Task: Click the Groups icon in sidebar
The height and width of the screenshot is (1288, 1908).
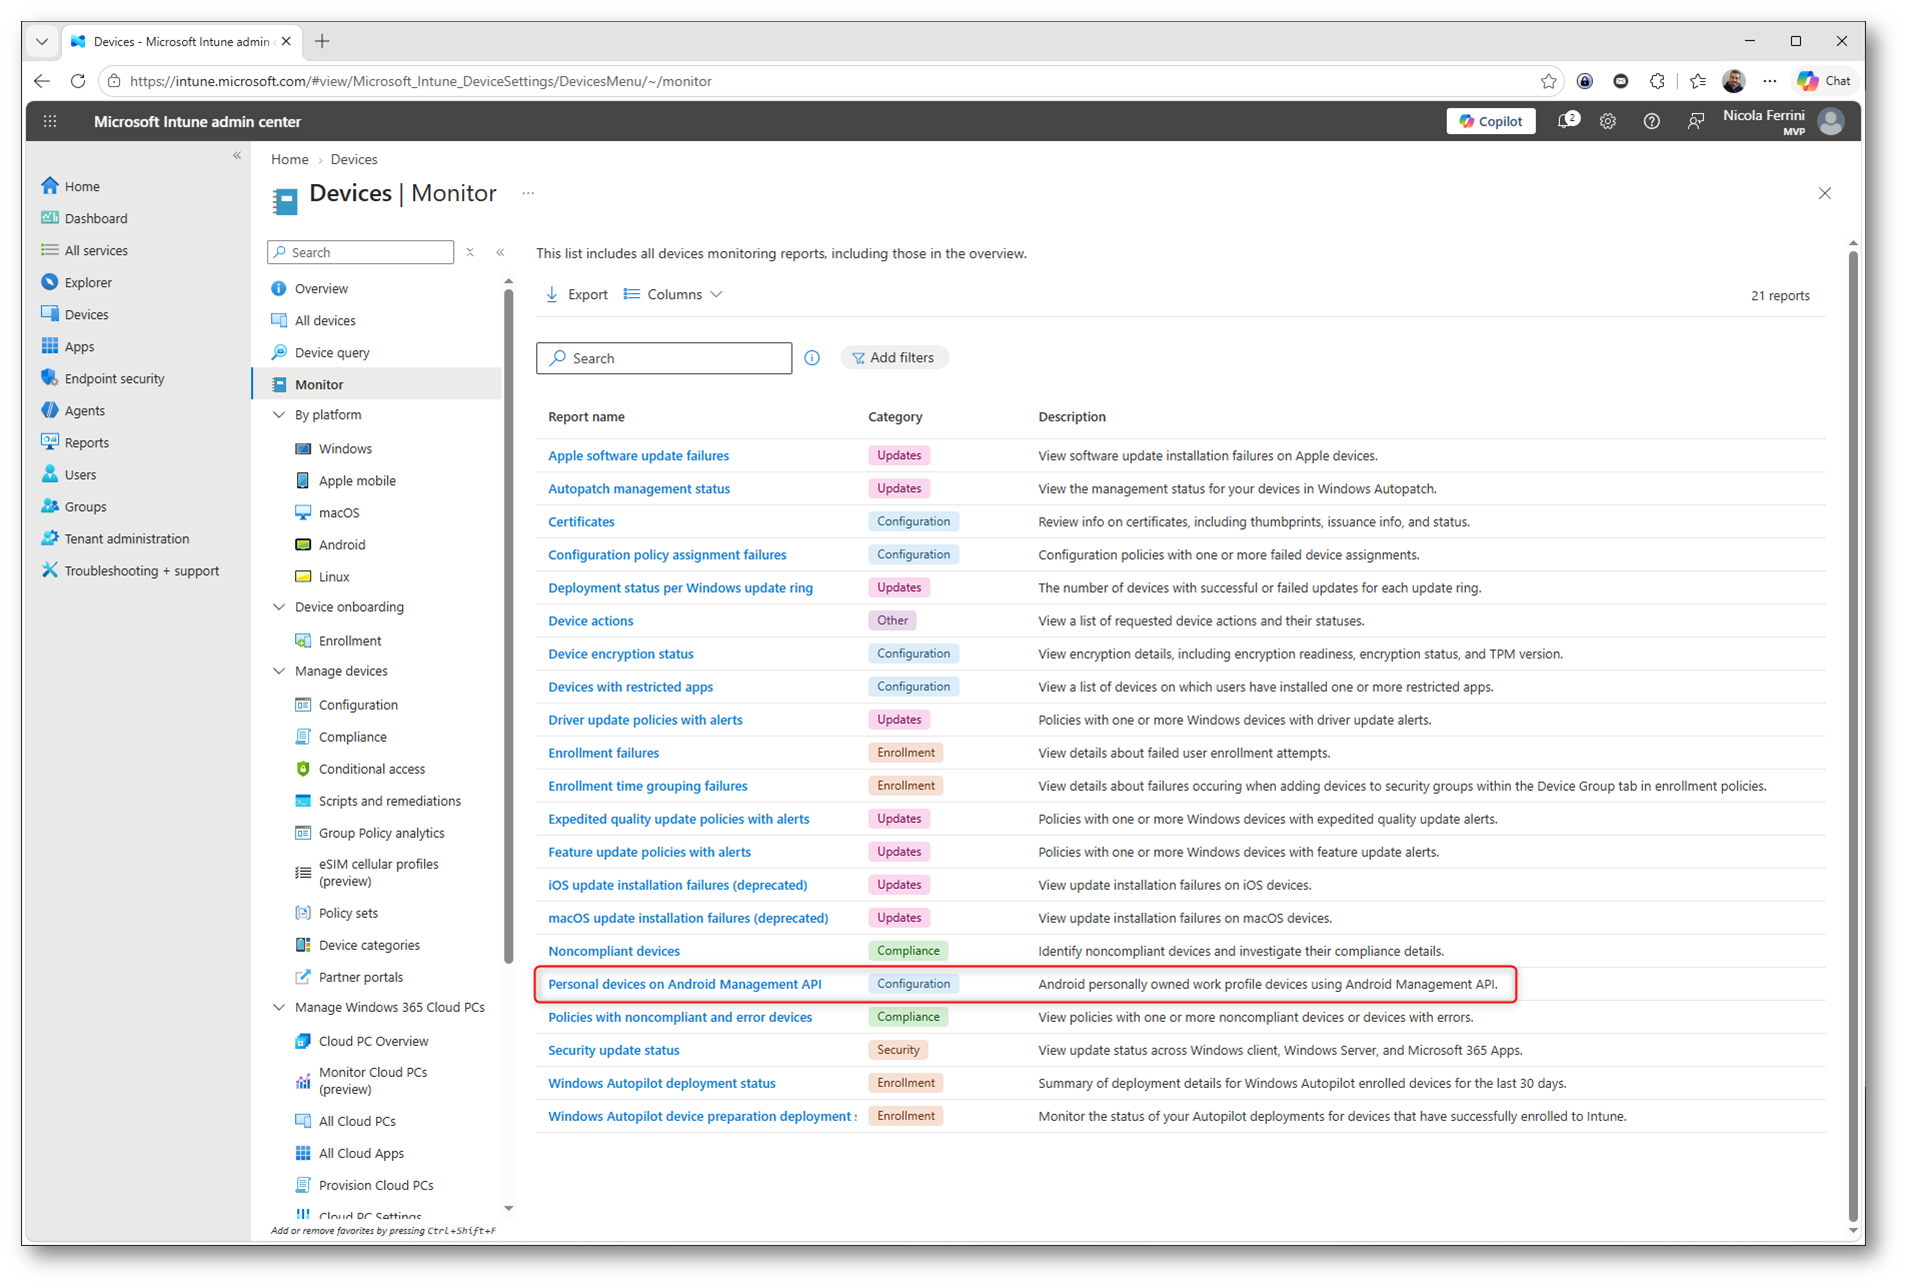Action: 50,506
